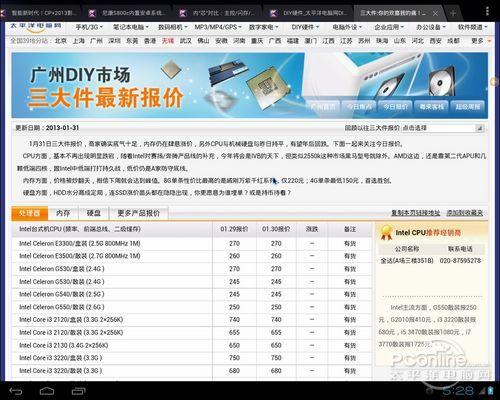Expand the 办公设备 navigation dropdown
Viewport: 500px width, 400px height.
pos(431,27)
